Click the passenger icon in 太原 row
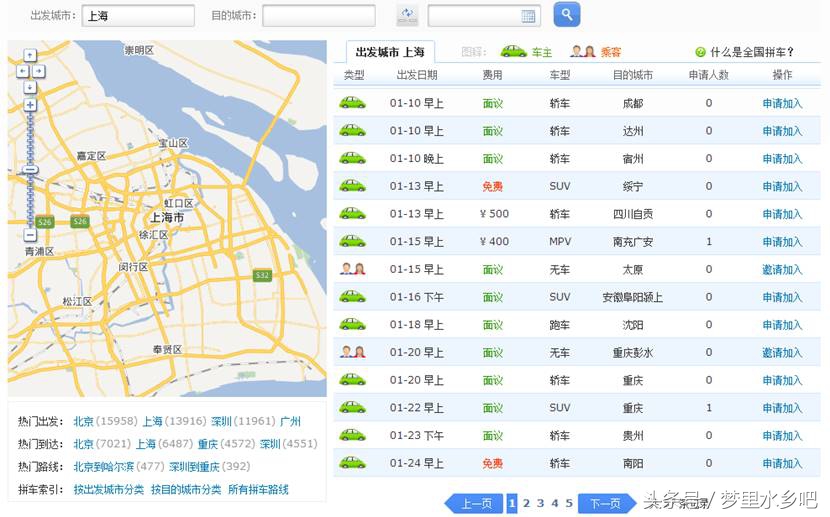 pyautogui.click(x=353, y=269)
